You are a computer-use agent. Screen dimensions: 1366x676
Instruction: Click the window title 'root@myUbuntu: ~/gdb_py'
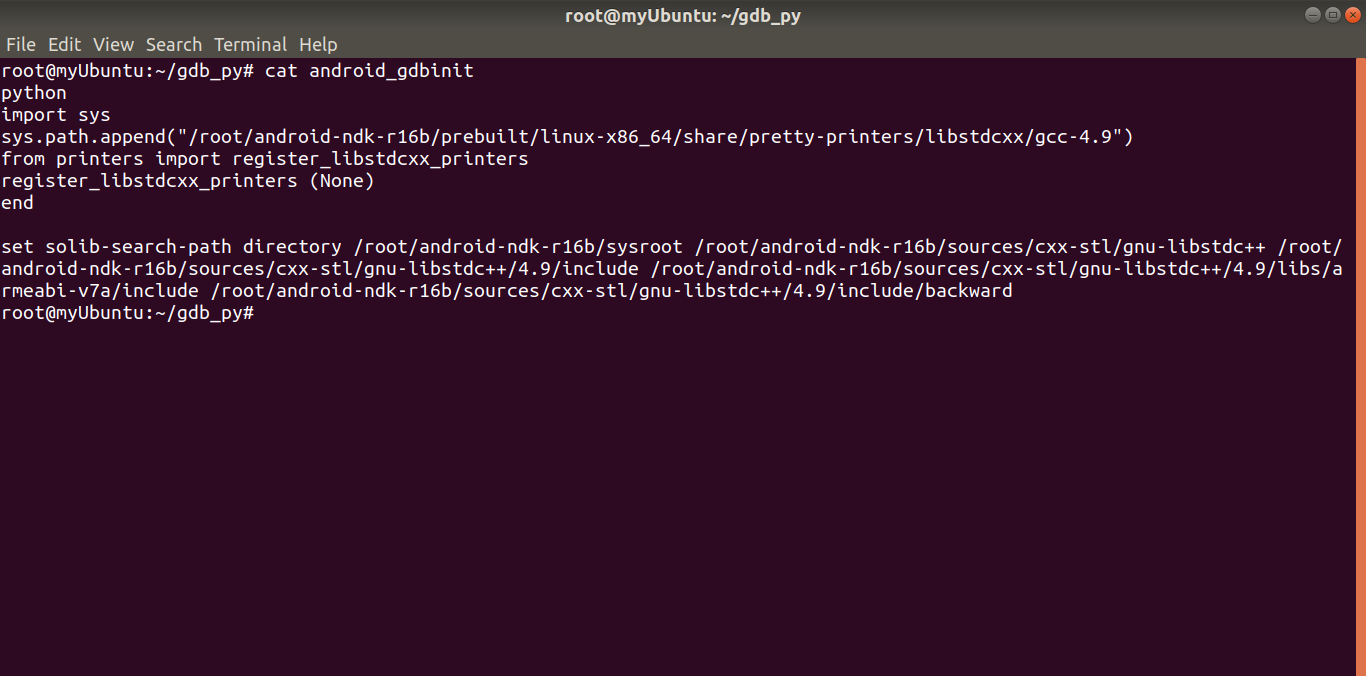click(x=683, y=15)
